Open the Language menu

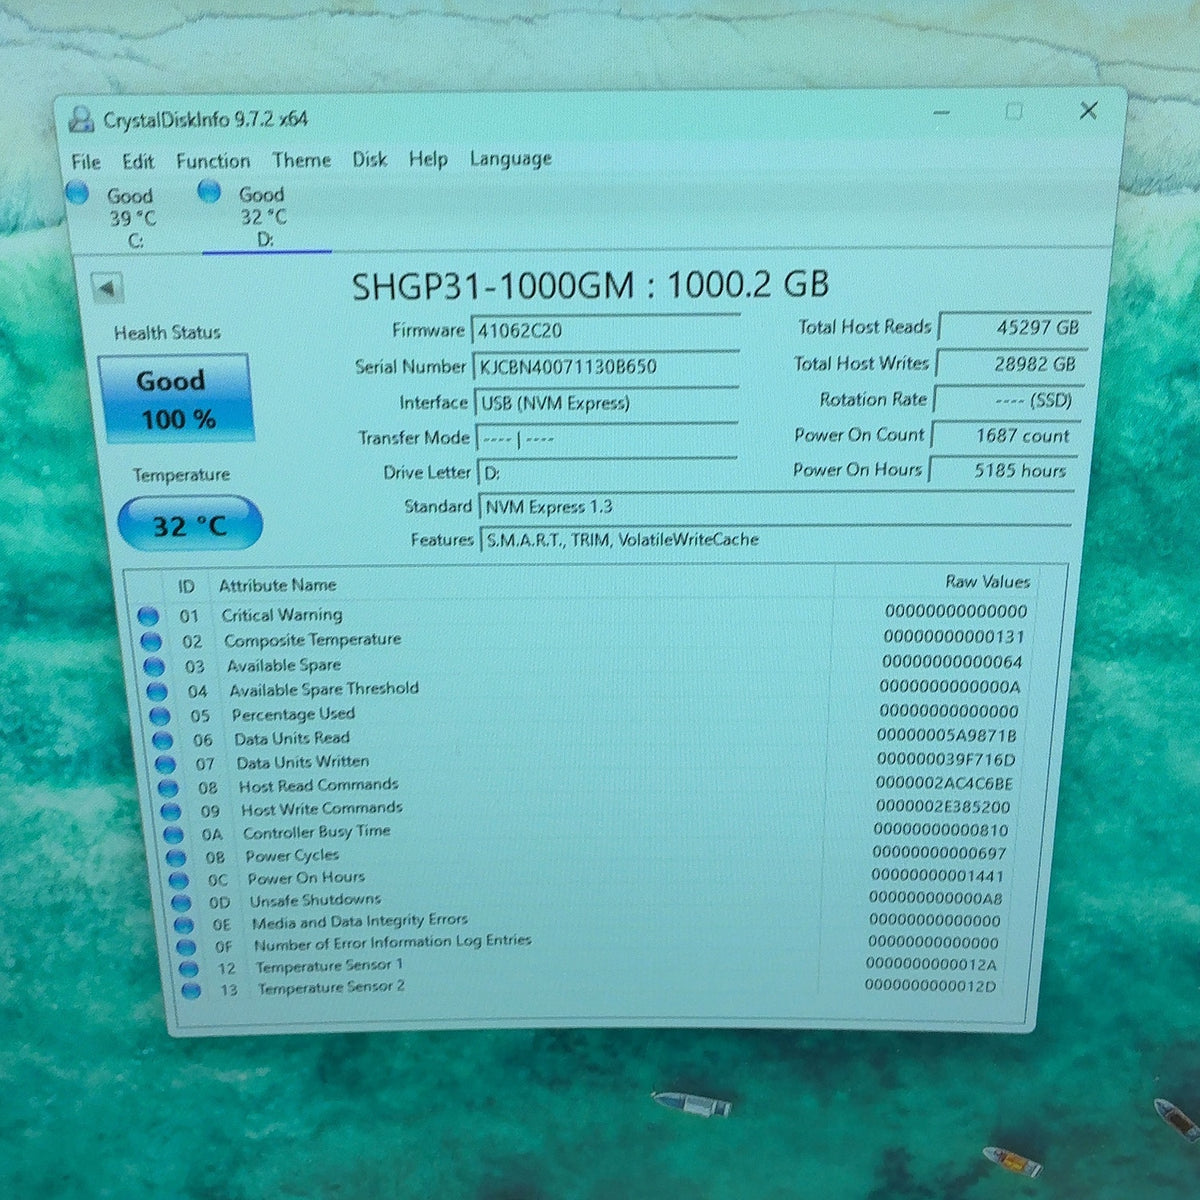coord(510,159)
